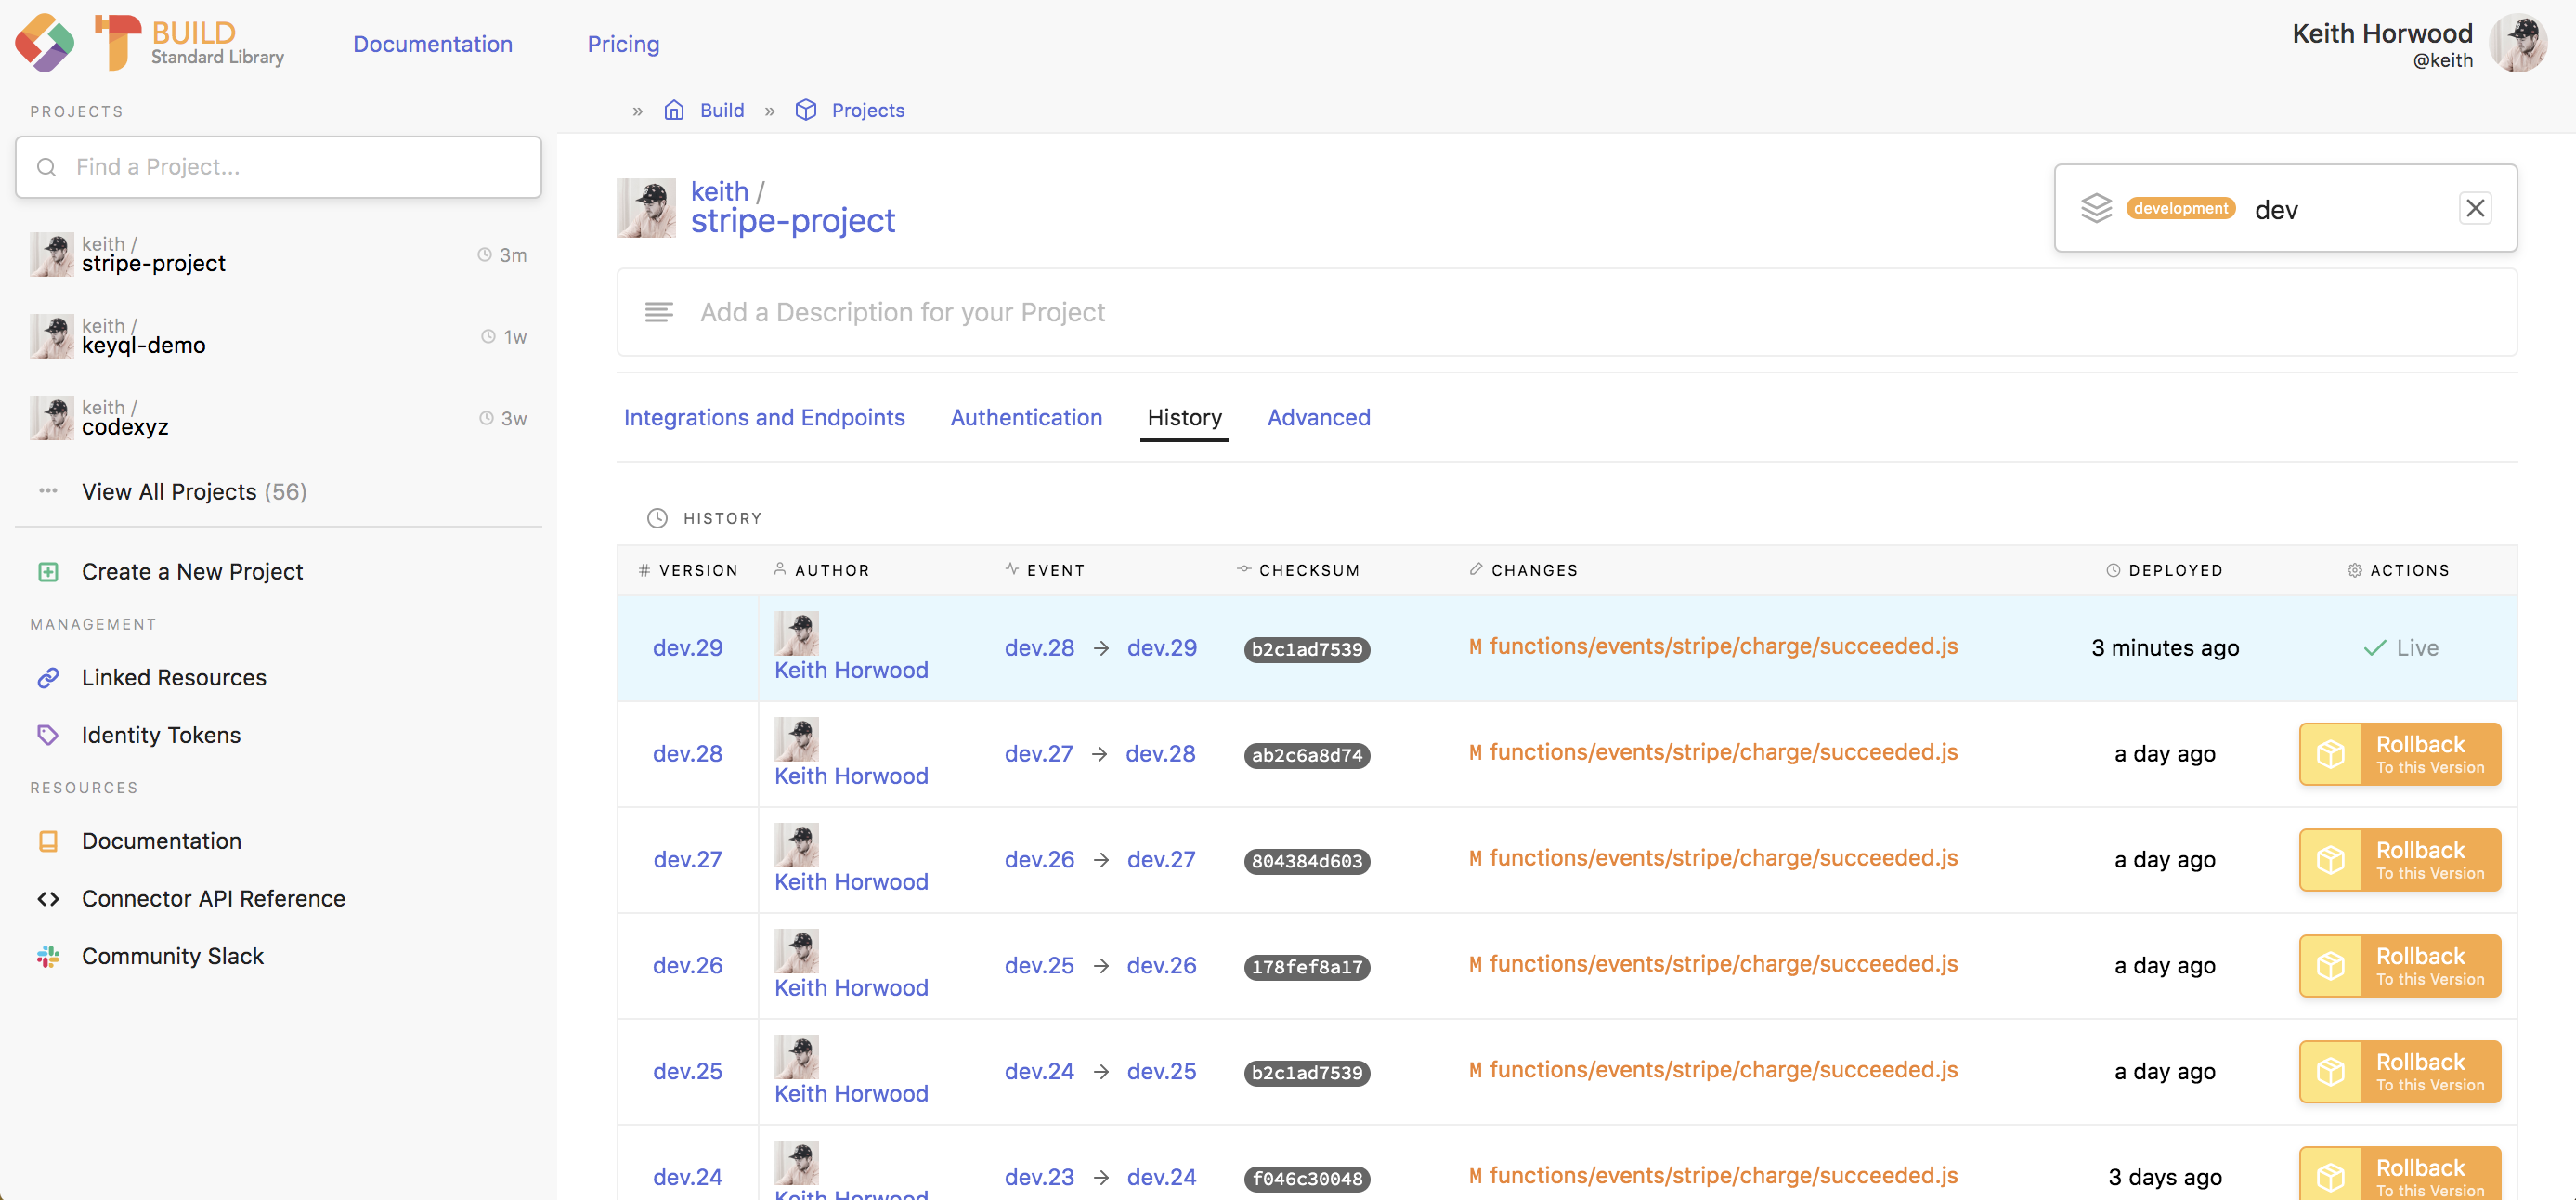Screen dimensions: 2576x1200
Task: Switch to Integrations and Endpoints tab
Action: pos(764,417)
